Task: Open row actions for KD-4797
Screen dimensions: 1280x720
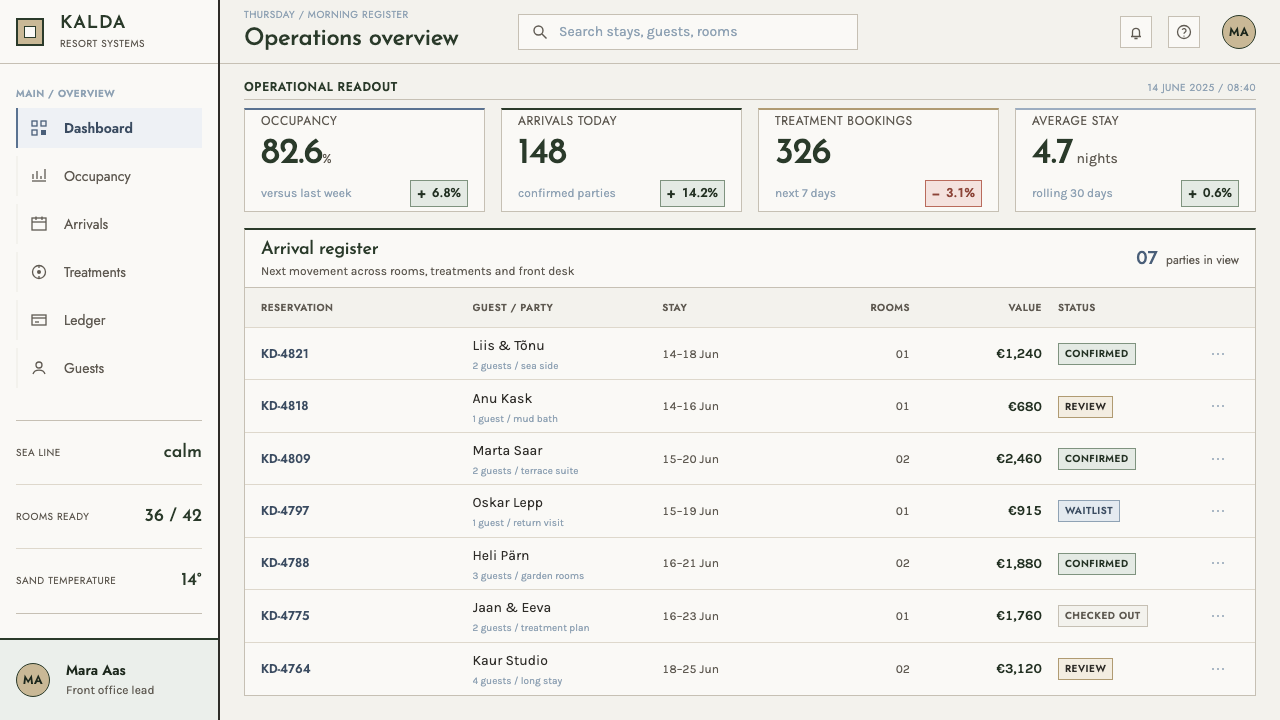Action: coord(1218,511)
